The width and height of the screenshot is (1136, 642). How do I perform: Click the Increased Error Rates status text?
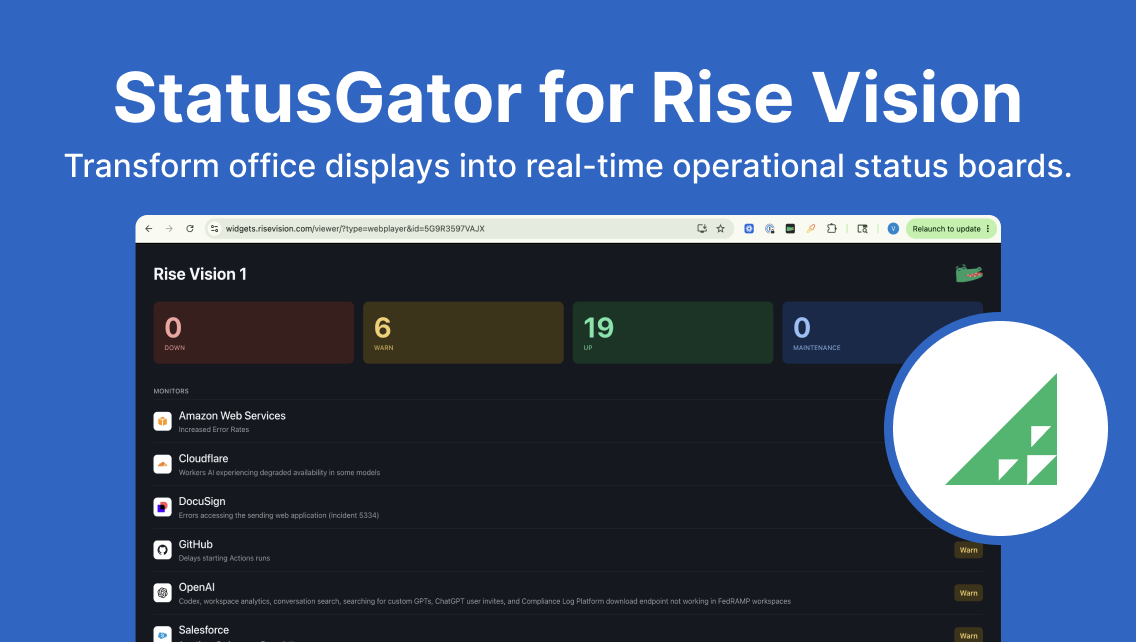click(214, 430)
